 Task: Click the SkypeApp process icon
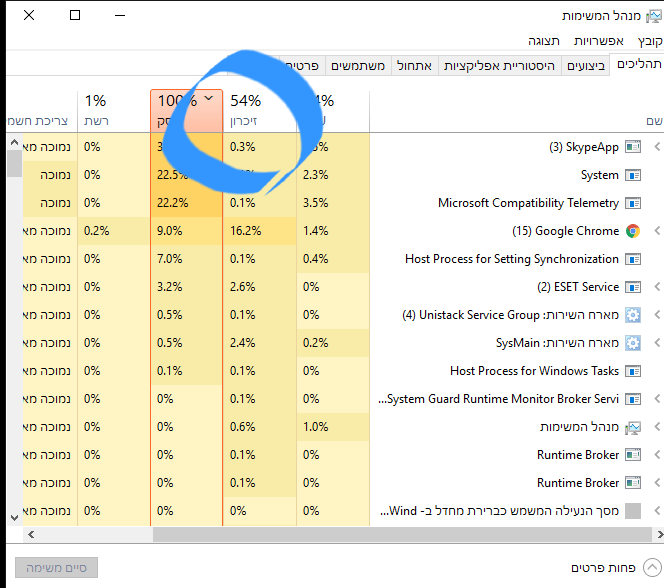(633, 147)
